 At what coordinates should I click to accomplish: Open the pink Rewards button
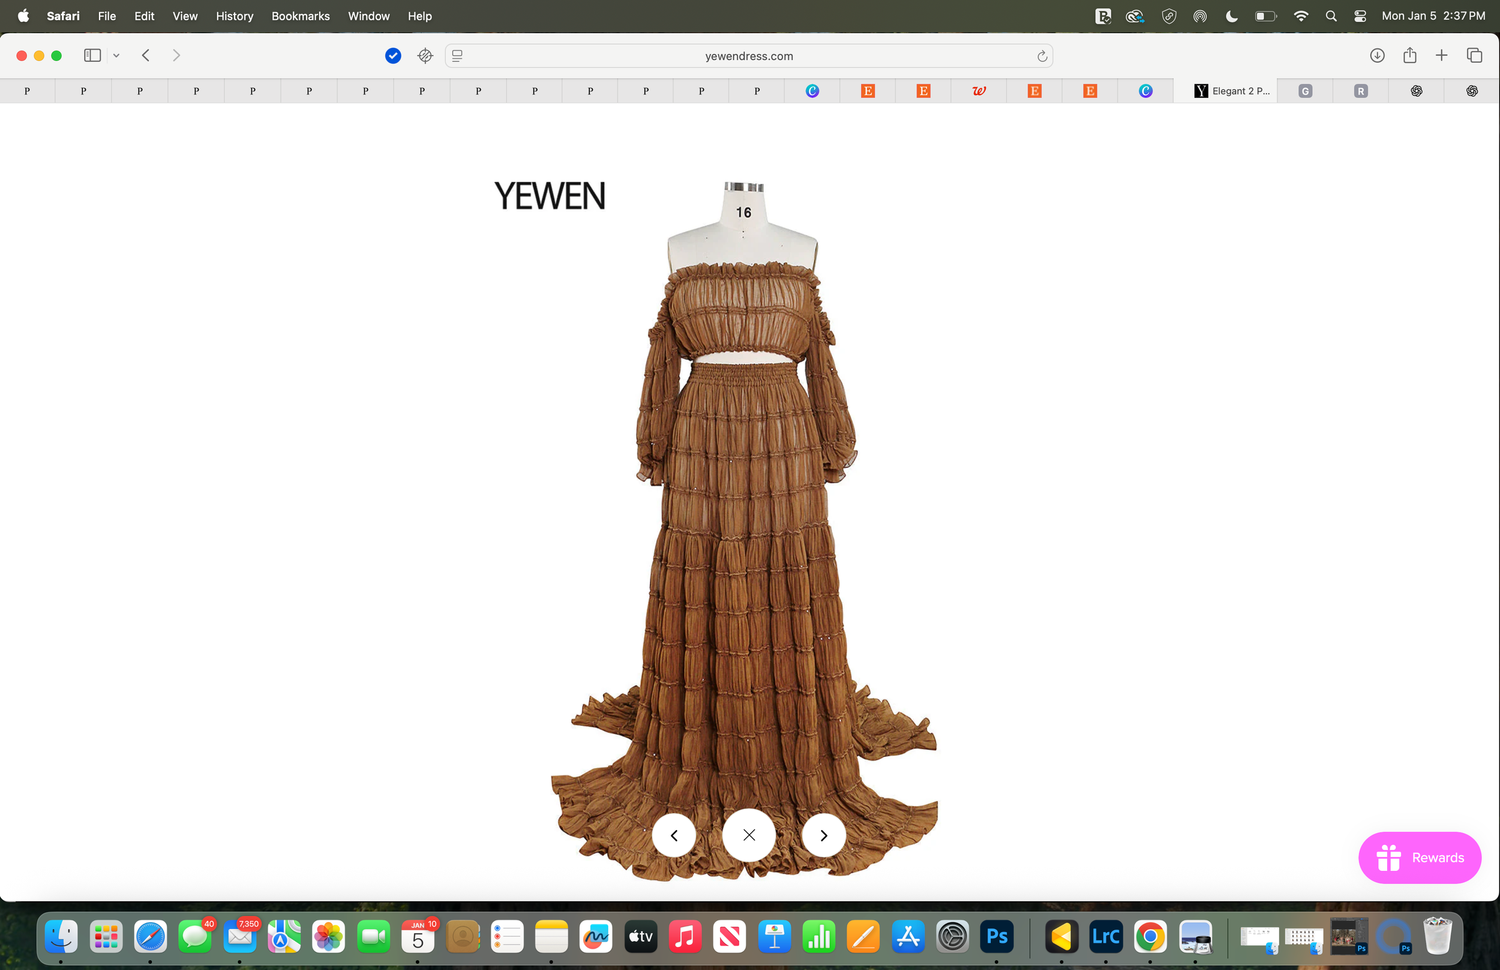click(x=1420, y=858)
